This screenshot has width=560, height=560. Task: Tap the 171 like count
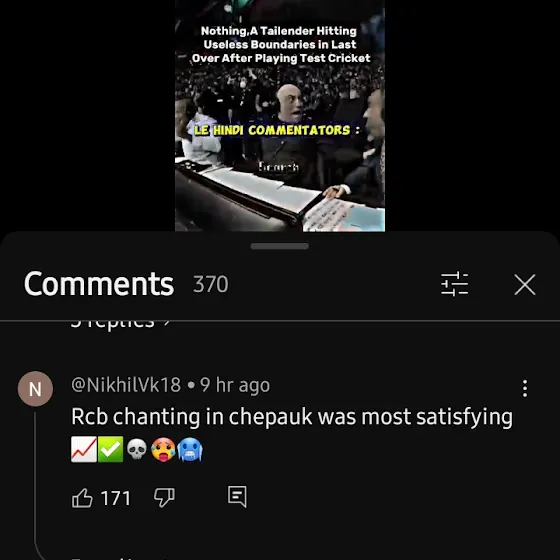pos(116,498)
